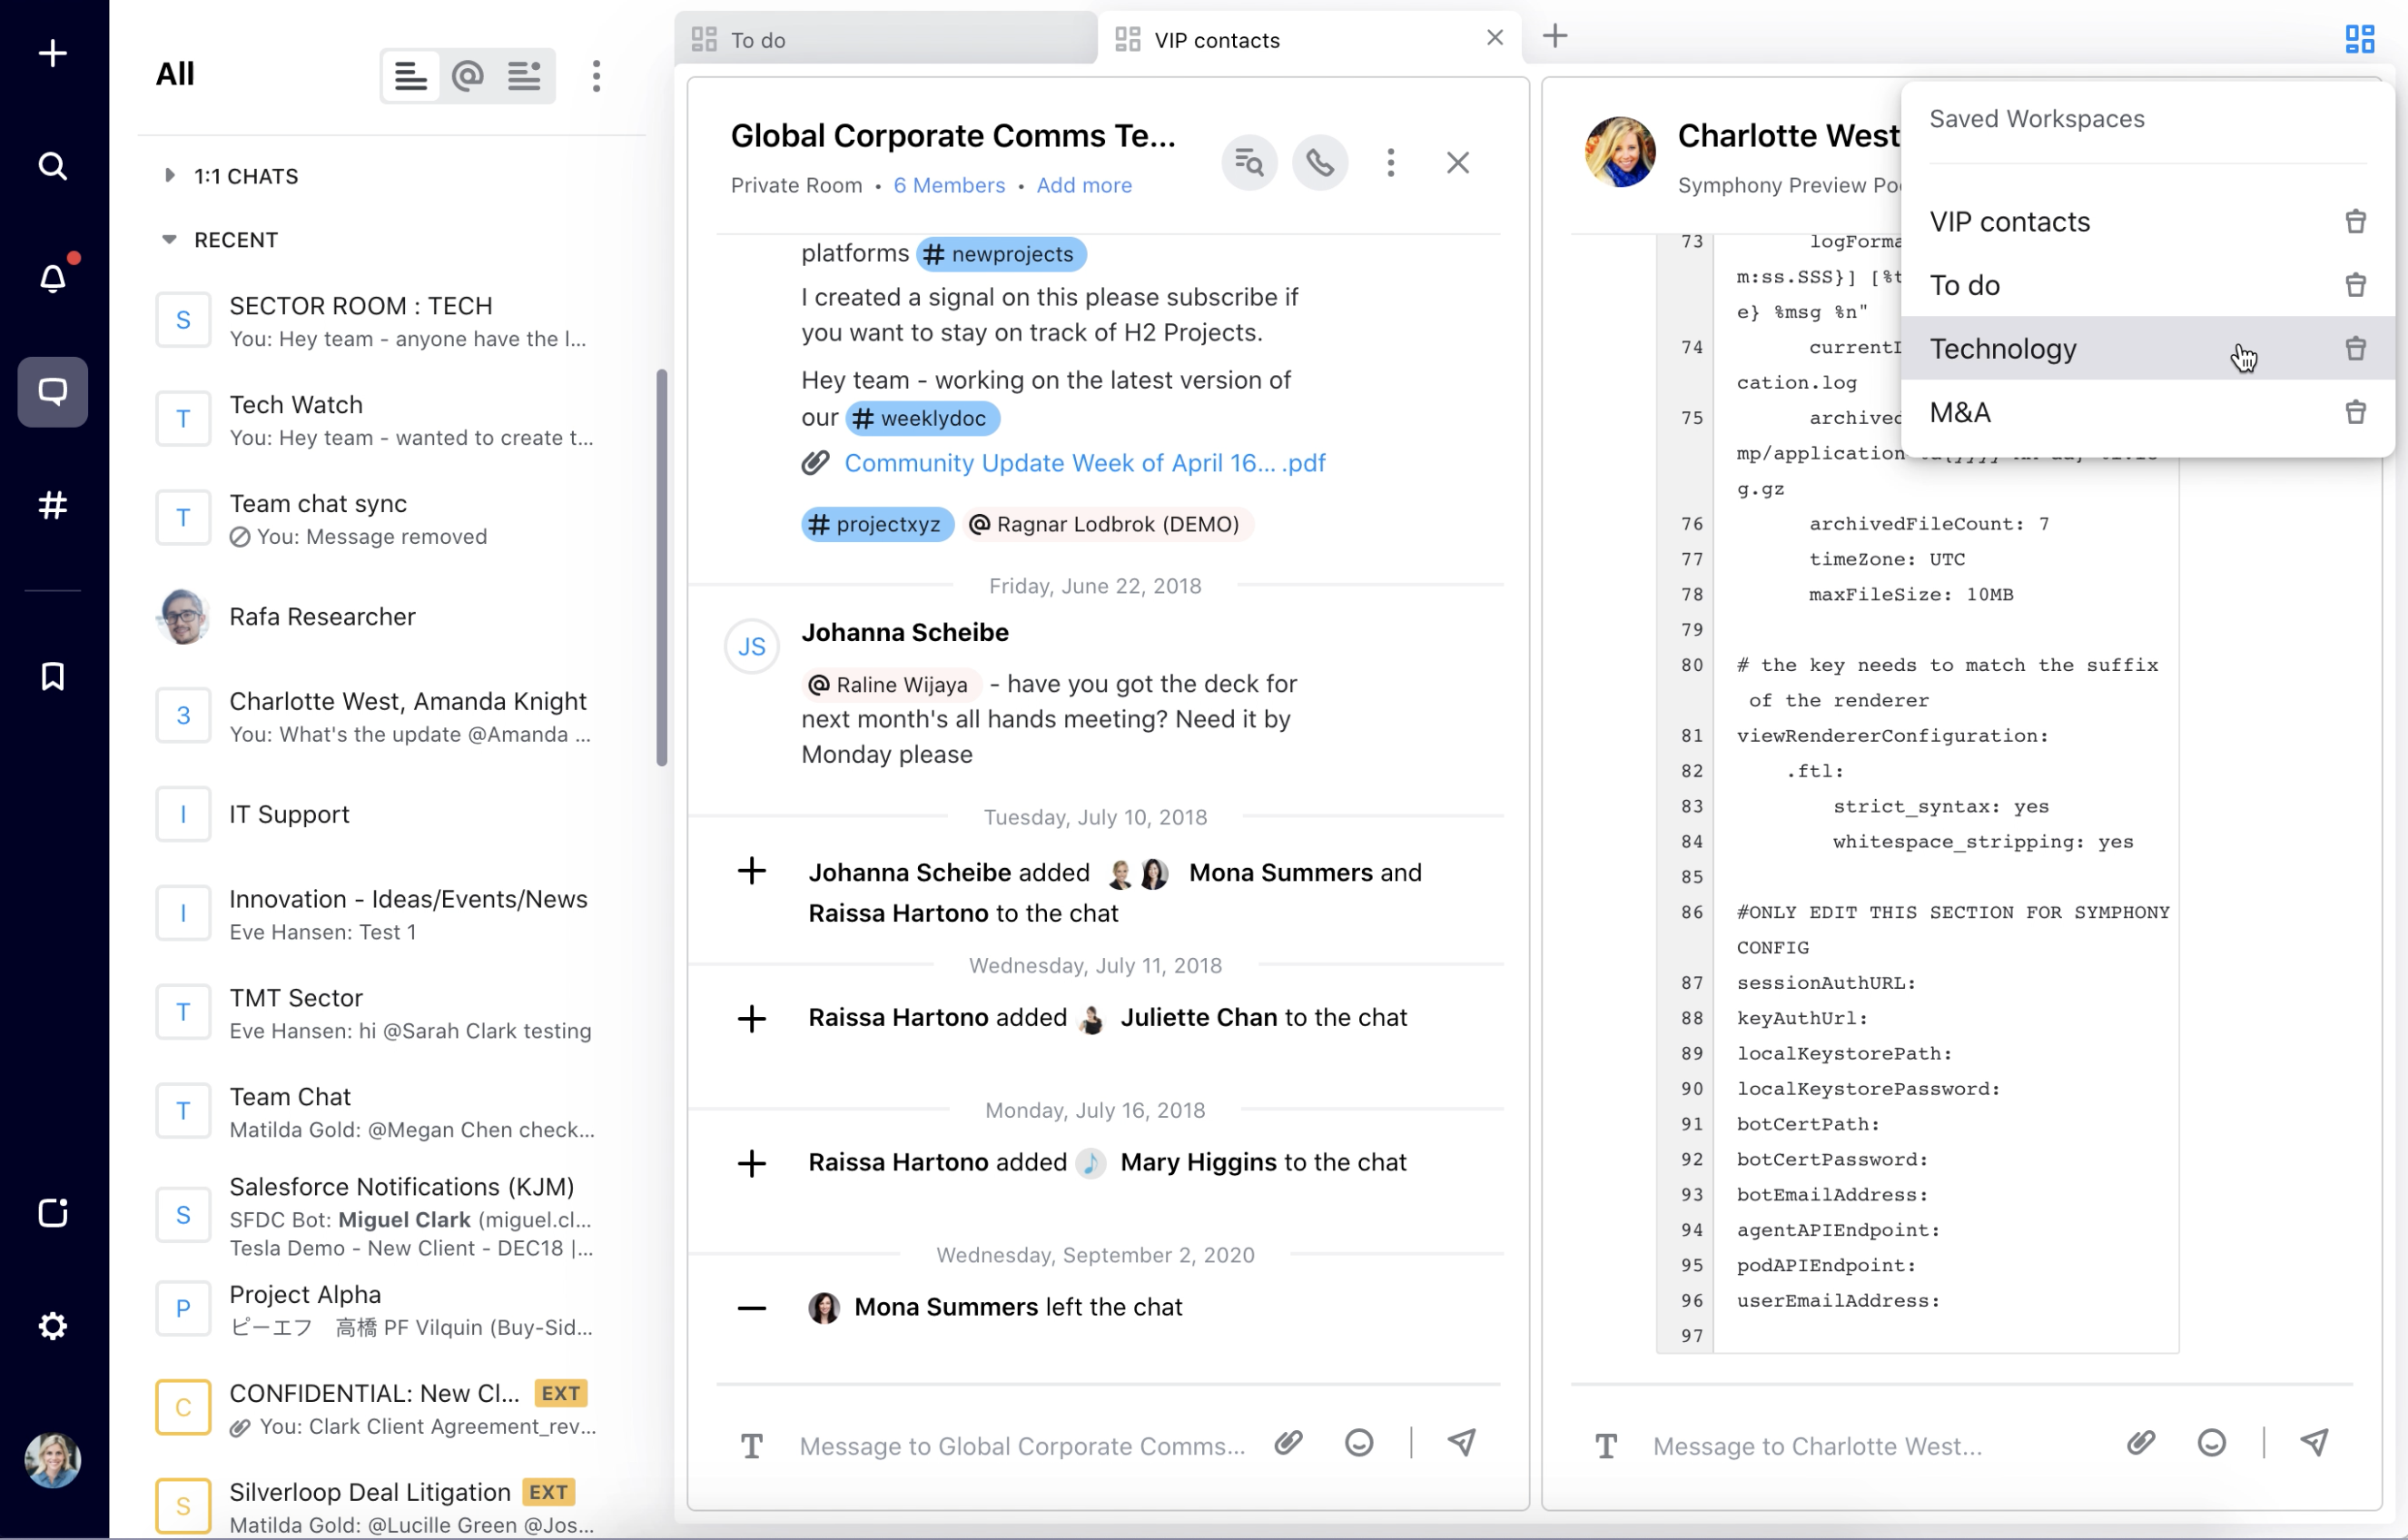2408x1540 pixels.
Task: Open the directory hashtag icon in sidebar
Action: 51,505
